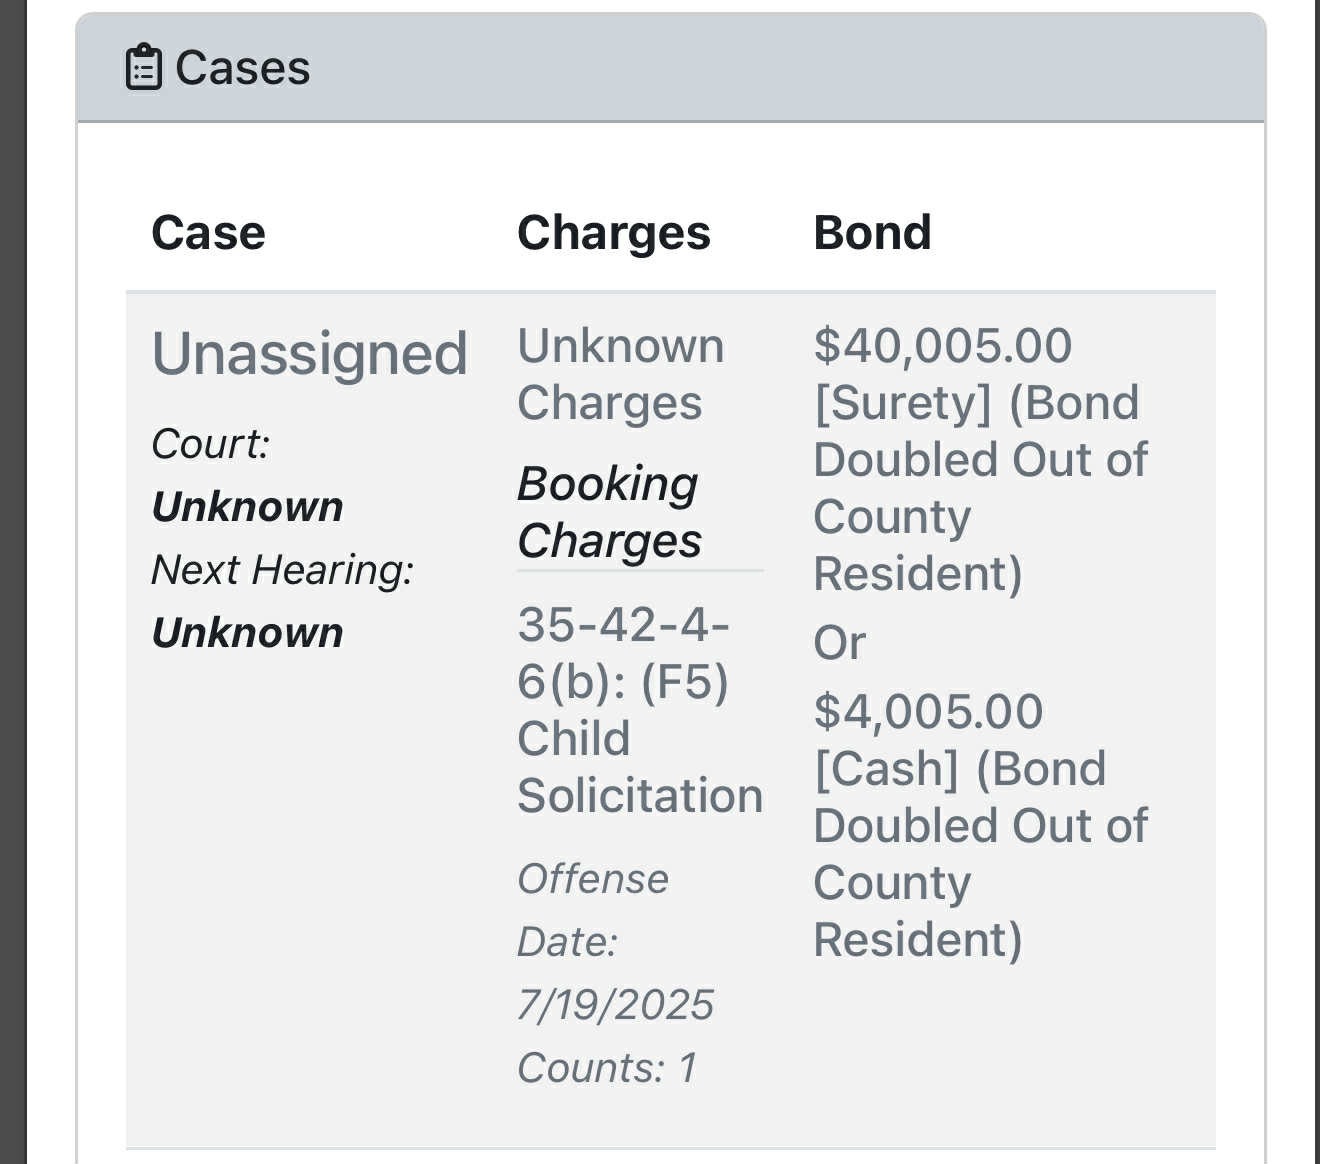Select the Charges column header

pos(613,232)
